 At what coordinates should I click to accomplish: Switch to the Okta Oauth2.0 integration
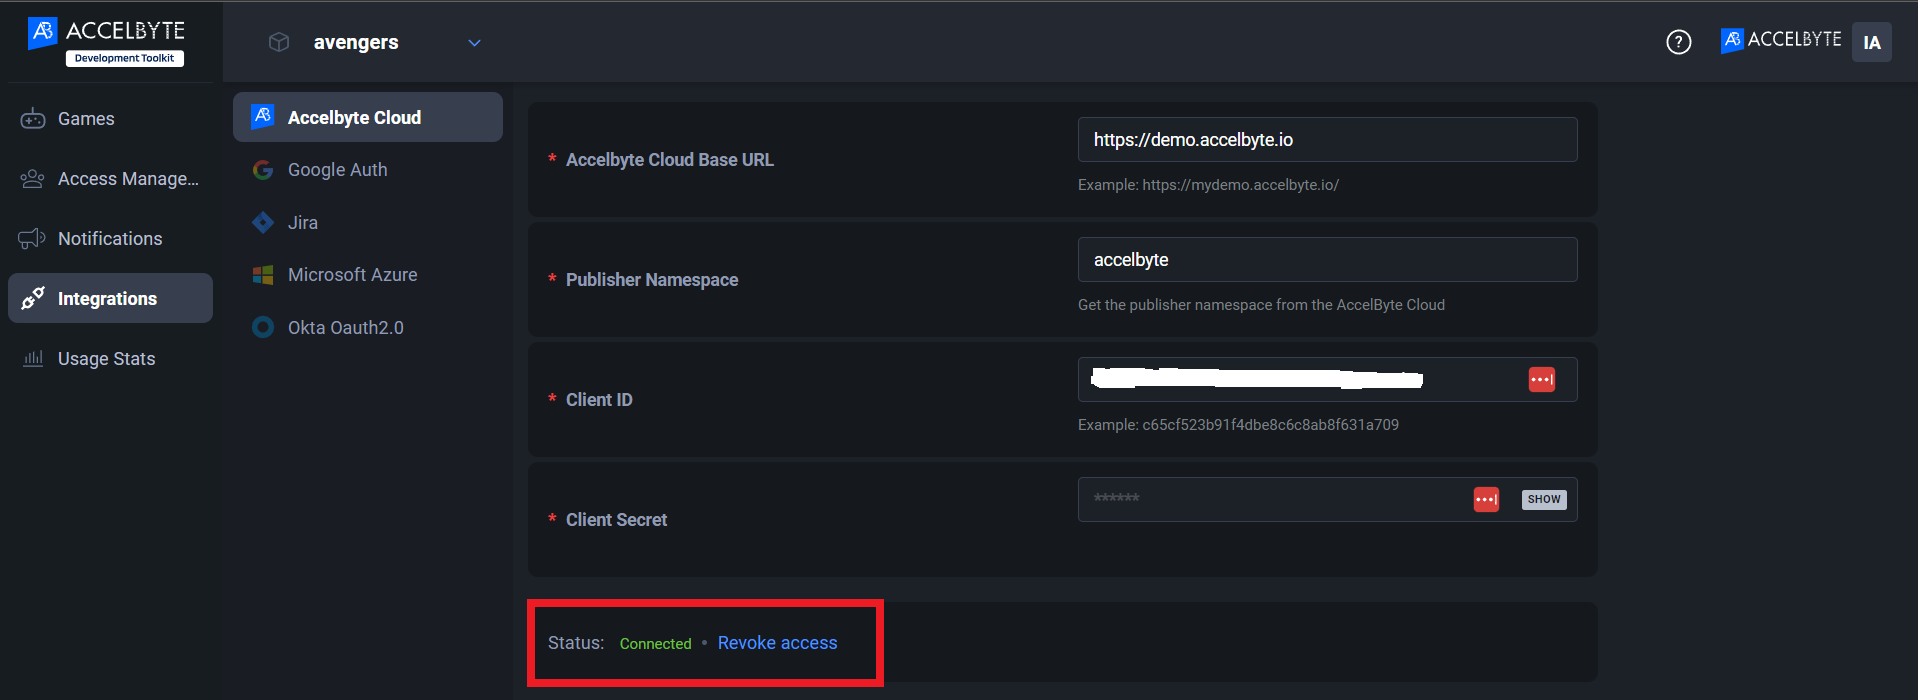tap(368, 327)
